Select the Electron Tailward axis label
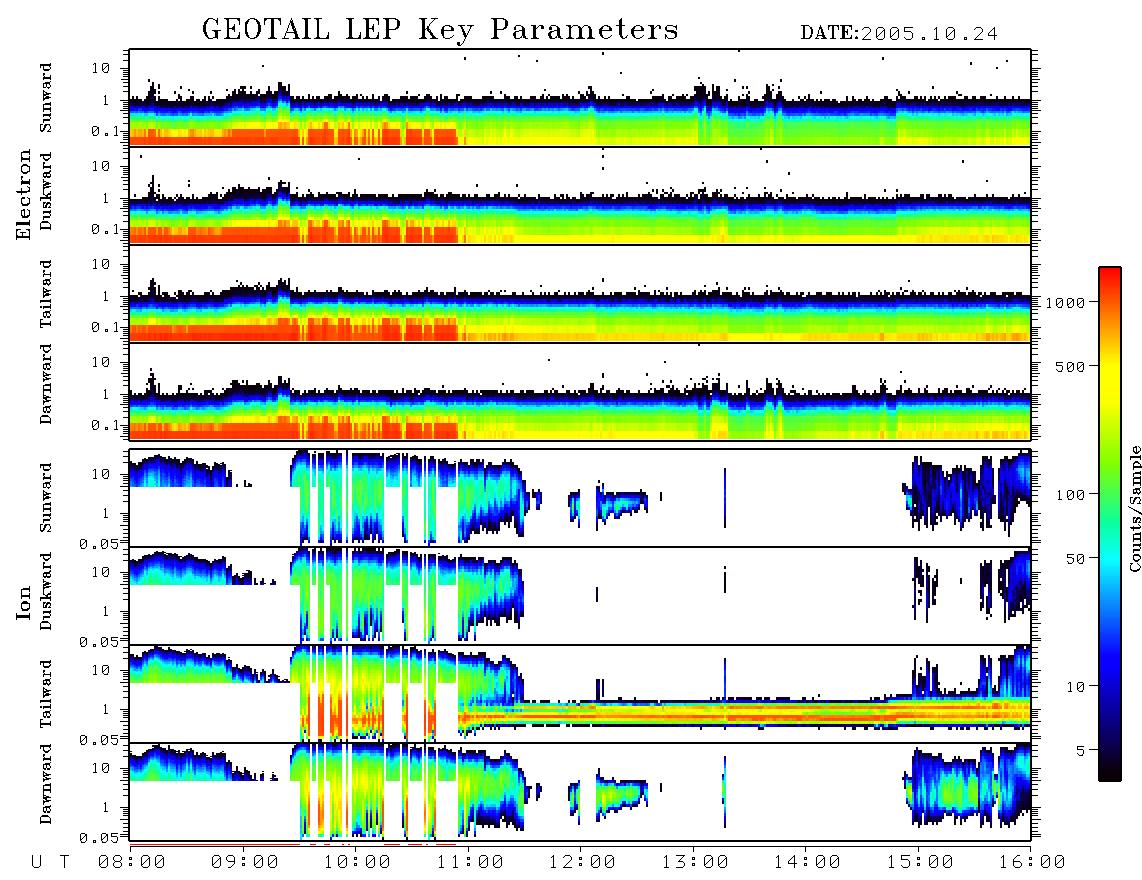This screenshot has height=880, width=1142. click(x=46, y=294)
